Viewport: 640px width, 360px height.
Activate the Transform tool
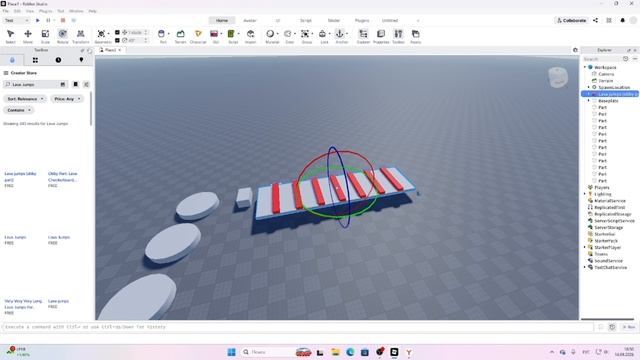click(x=80, y=36)
